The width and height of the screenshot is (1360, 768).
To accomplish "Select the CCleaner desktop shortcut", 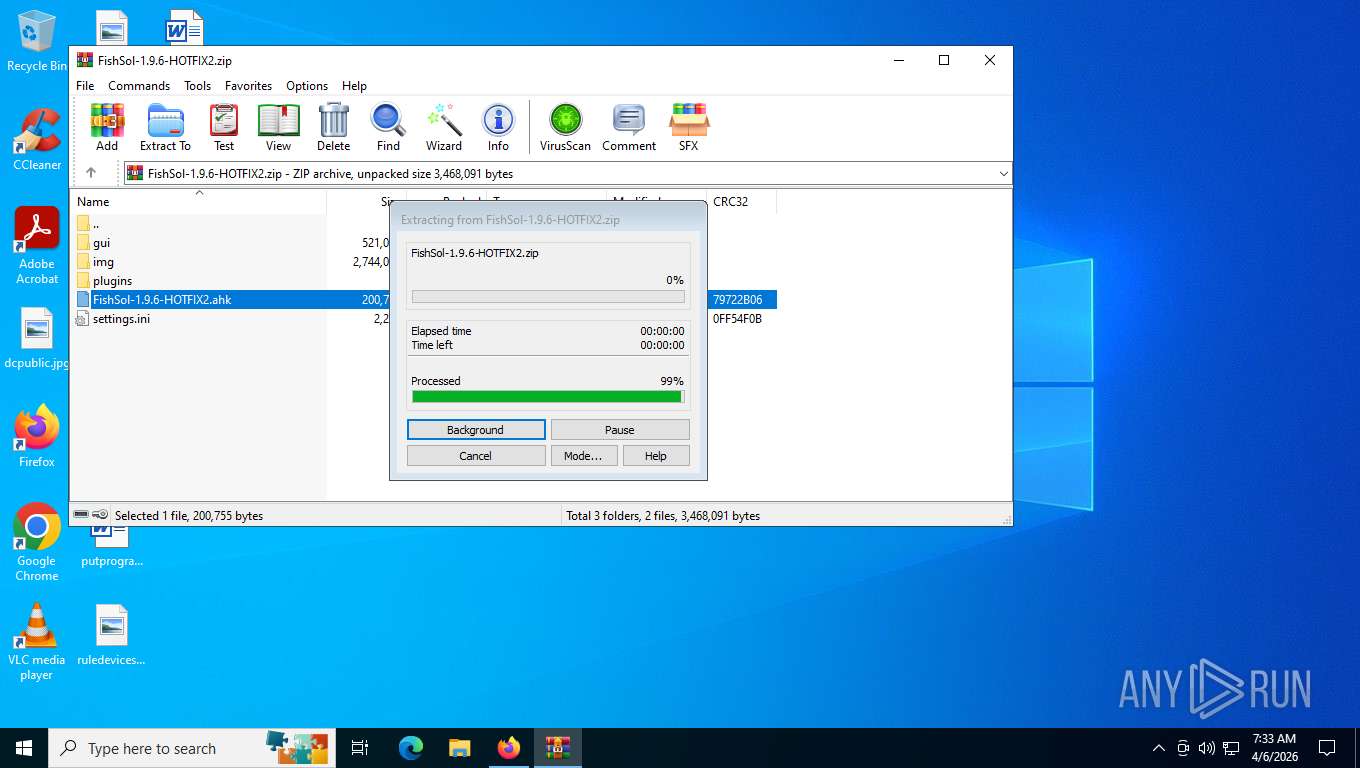I will (x=37, y=140).
